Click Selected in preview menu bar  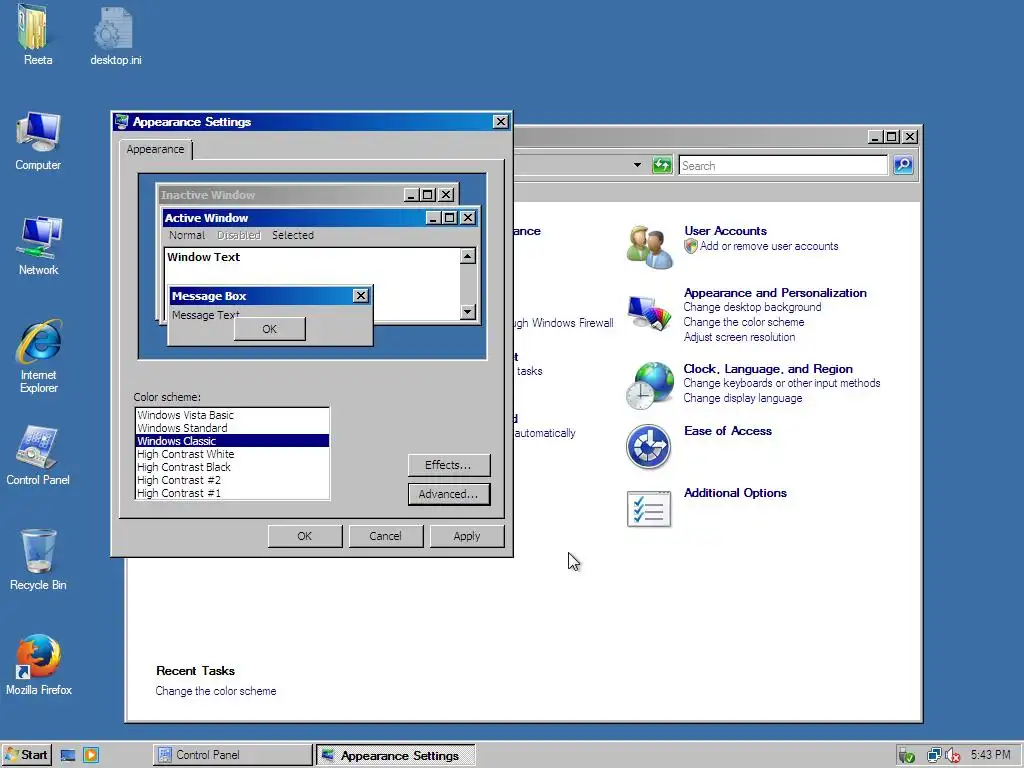293,235
